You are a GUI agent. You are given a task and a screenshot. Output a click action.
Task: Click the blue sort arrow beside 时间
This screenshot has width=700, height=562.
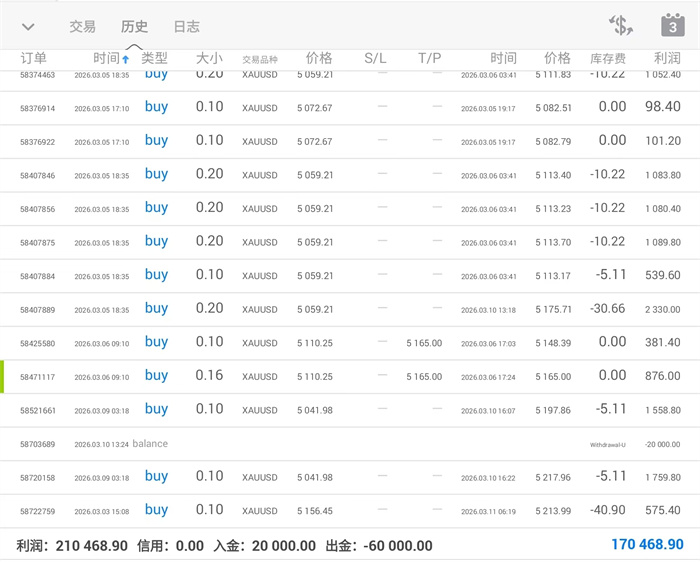point(126,59)
